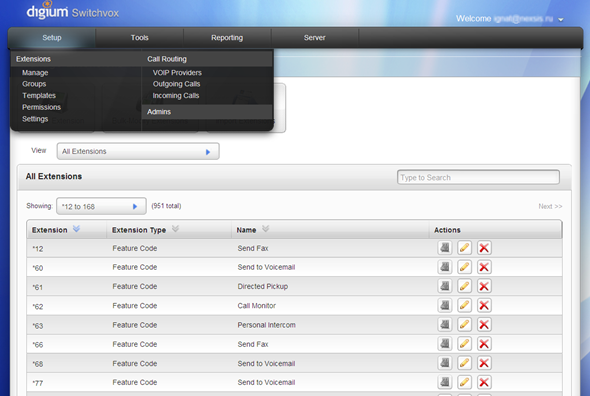The height and width of the screenshot is (396, 590).
Task: Open Incoming Calls under Call Routing
Action: tap(176, 96)
